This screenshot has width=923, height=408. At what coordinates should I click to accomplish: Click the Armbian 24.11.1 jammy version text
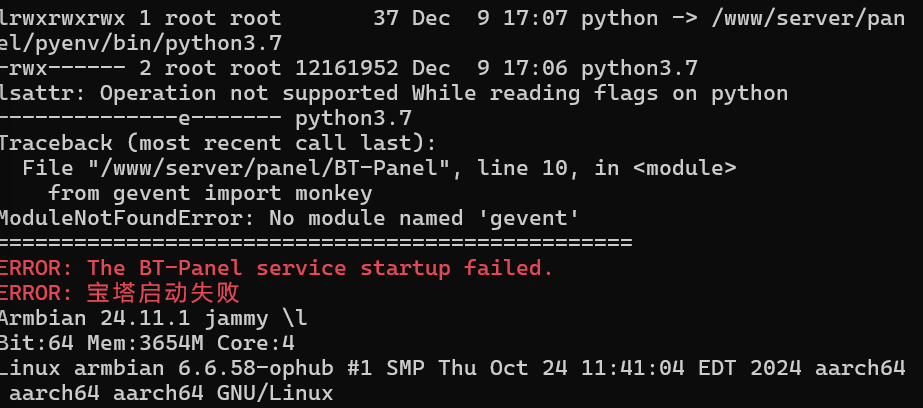tap(153, 319)
